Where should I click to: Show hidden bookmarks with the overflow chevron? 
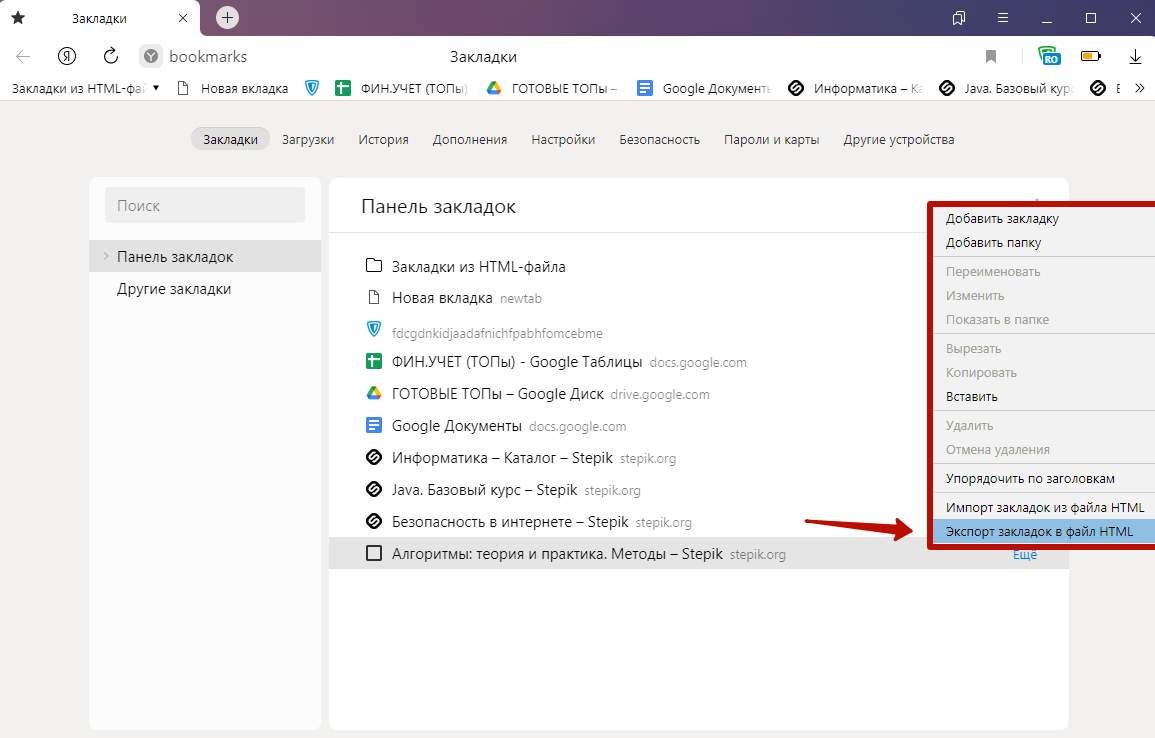(1138, 88)
